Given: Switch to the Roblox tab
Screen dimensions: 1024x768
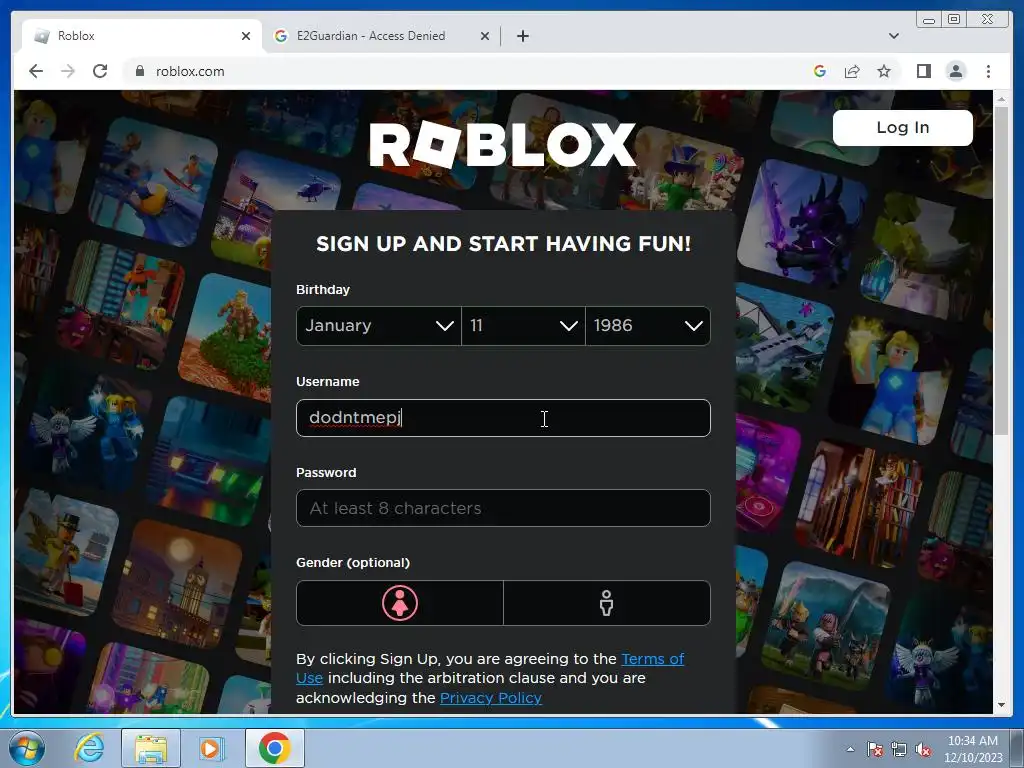Looking at the screenshot, I should tap(142, 36).
